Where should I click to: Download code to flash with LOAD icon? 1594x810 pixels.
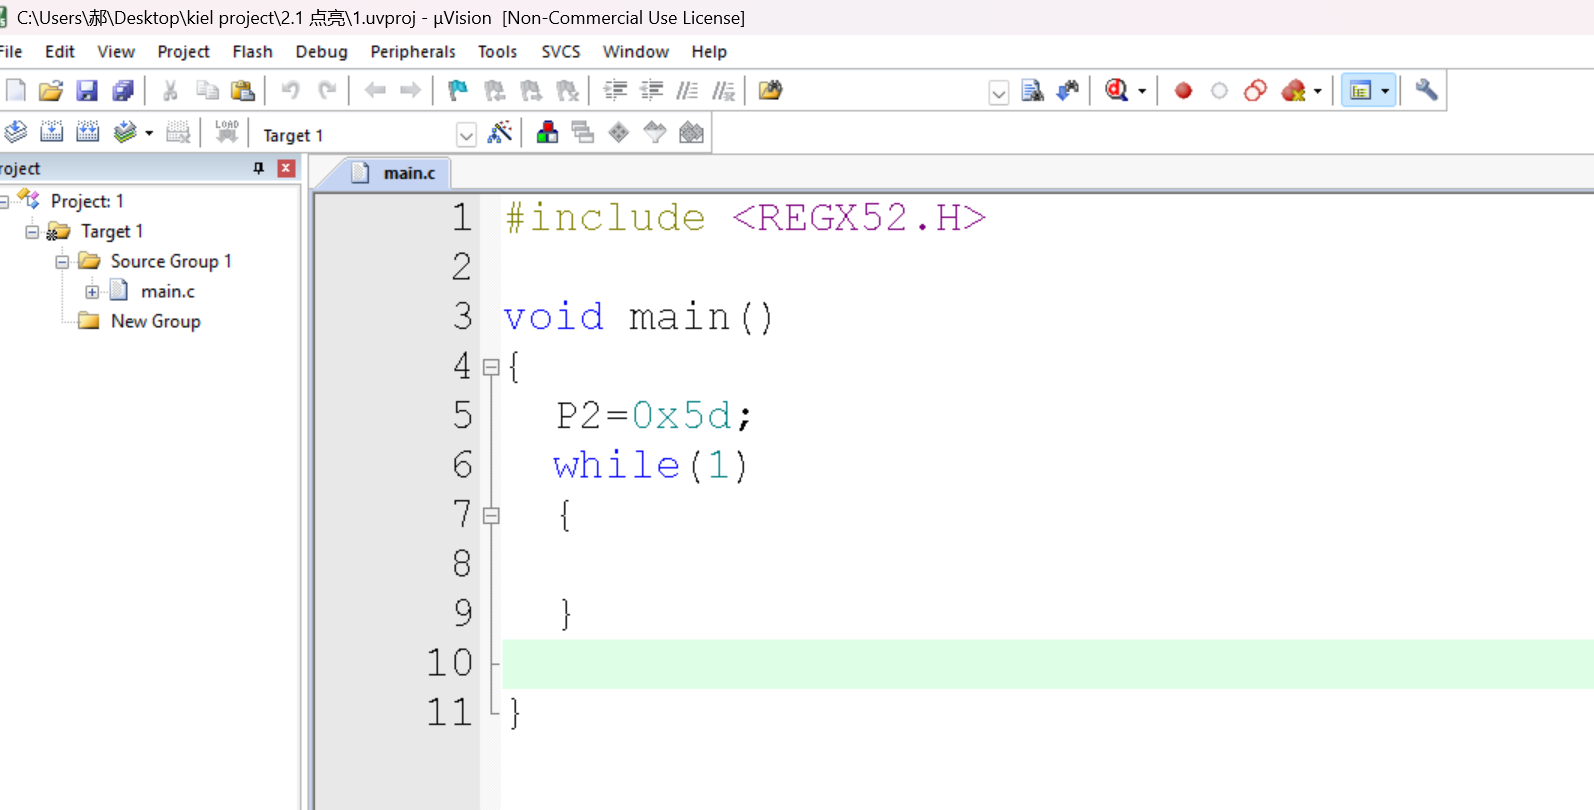click(x=227, y=132)
